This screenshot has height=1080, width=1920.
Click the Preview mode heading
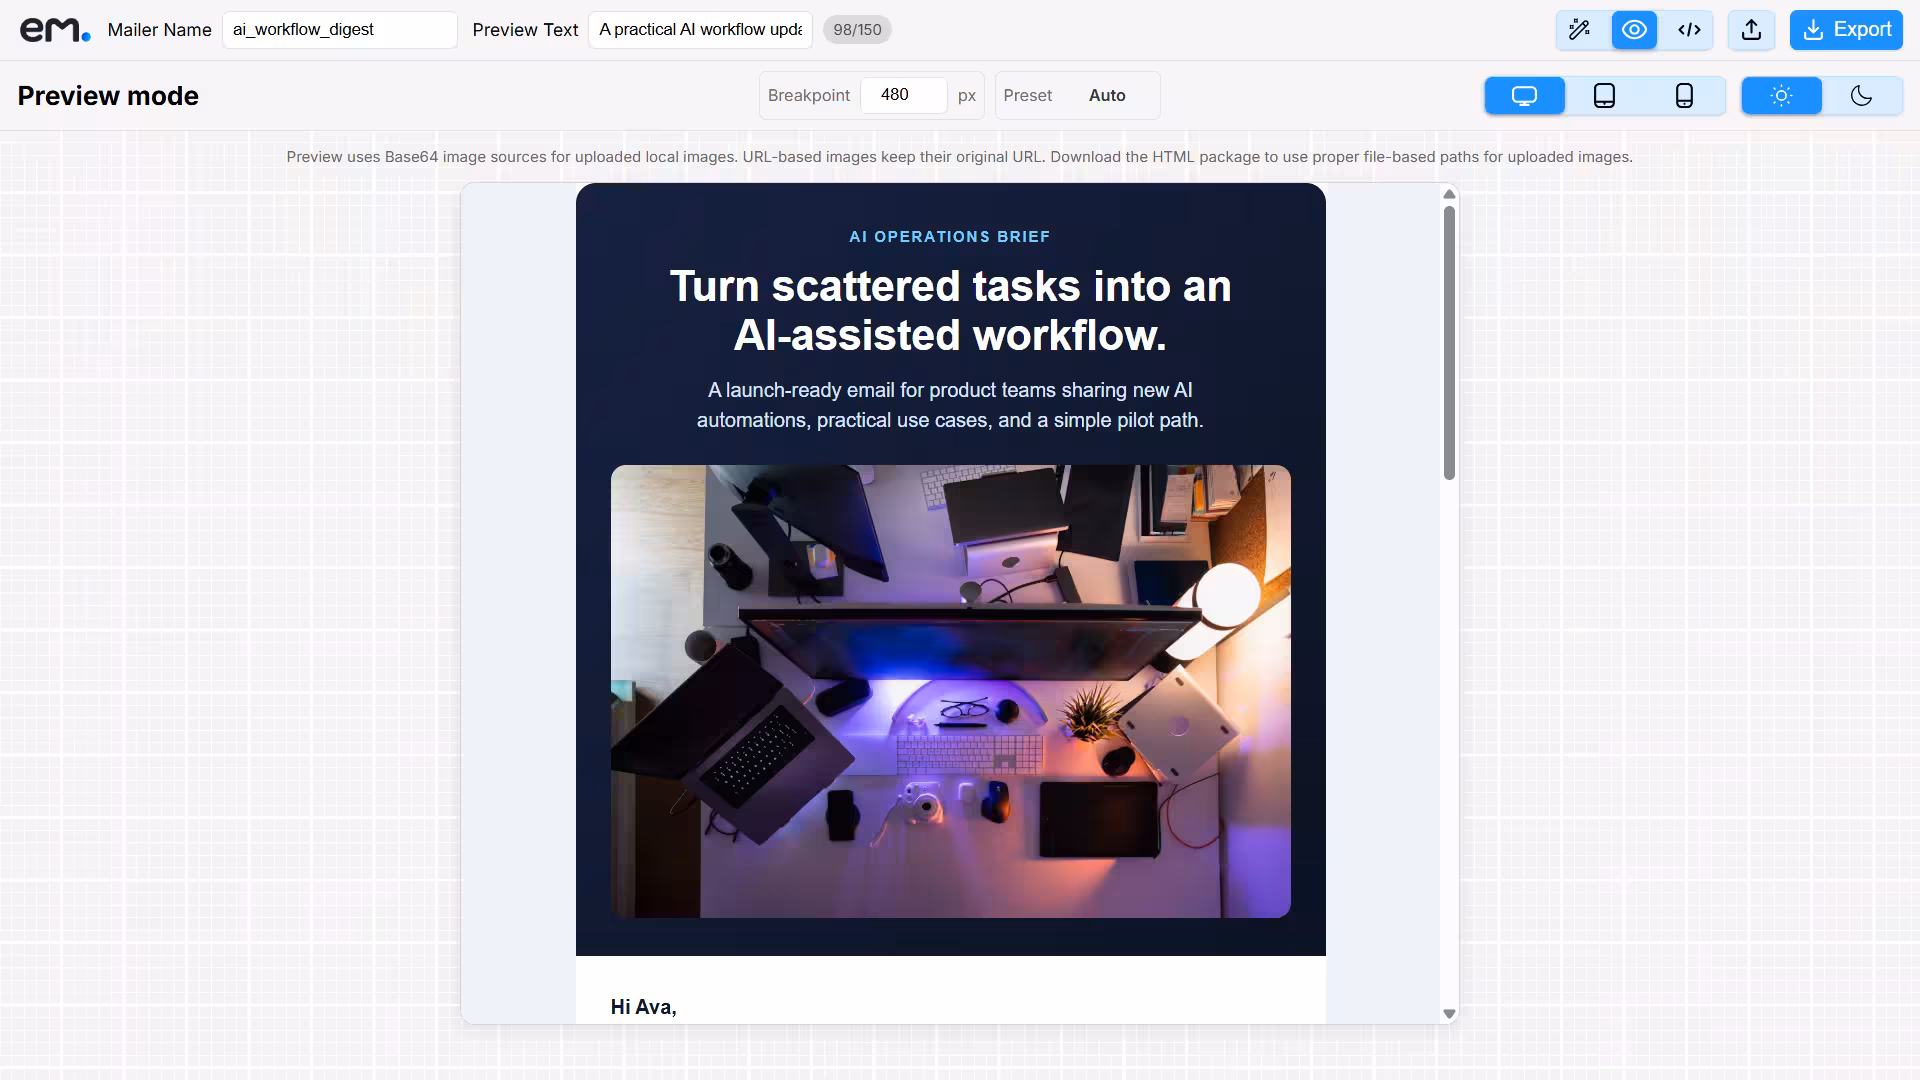coord(108,96)
